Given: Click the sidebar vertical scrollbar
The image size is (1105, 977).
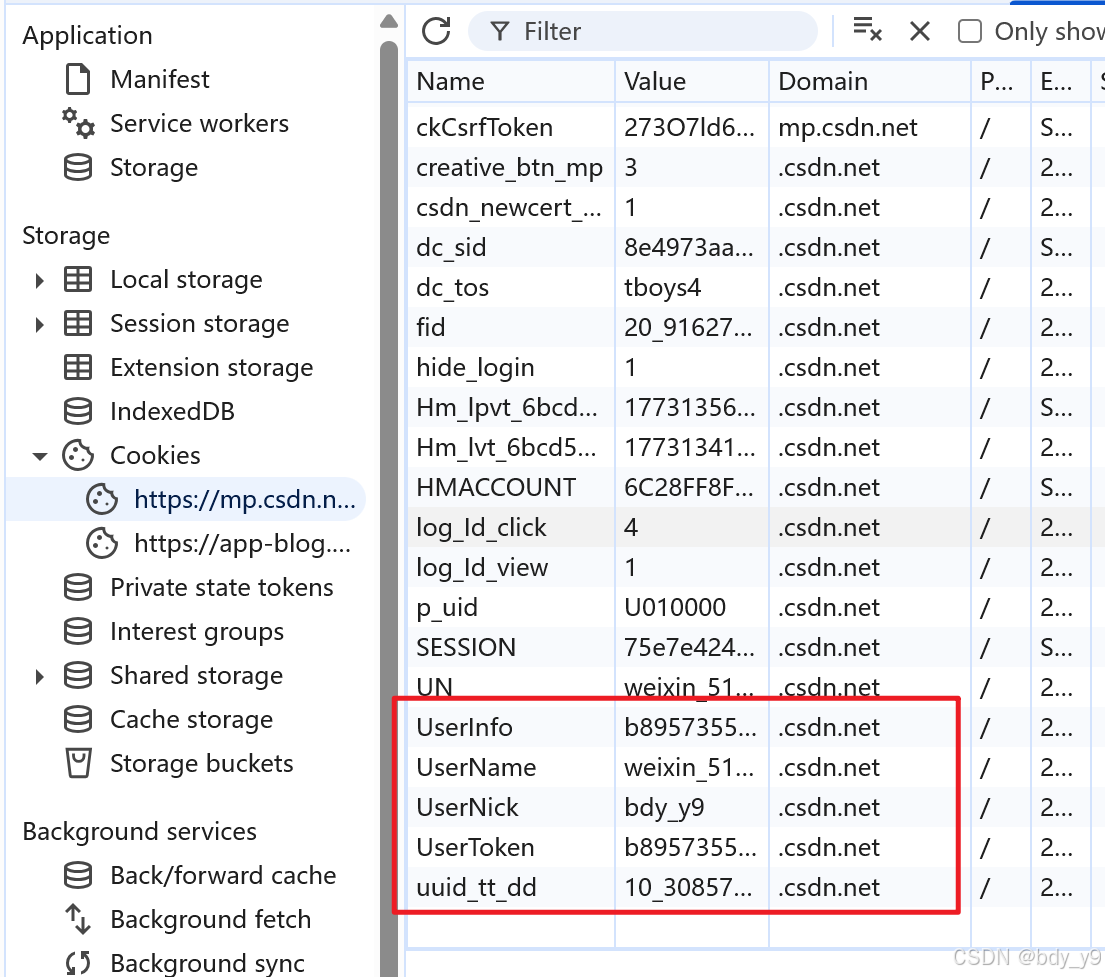Looking at the screenshot, I should [389, 508].
